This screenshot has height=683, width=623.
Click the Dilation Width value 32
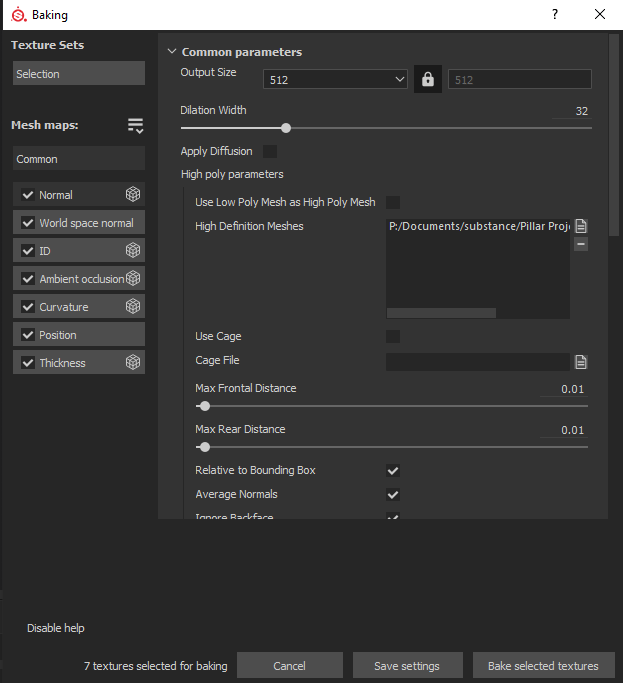(582, 111)
